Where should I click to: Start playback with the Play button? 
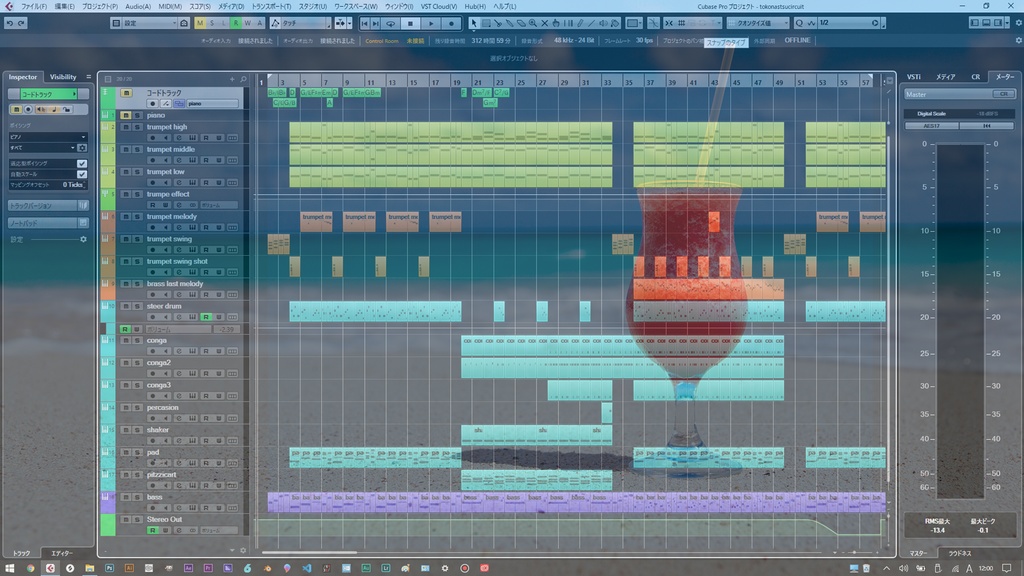[431, 24]
